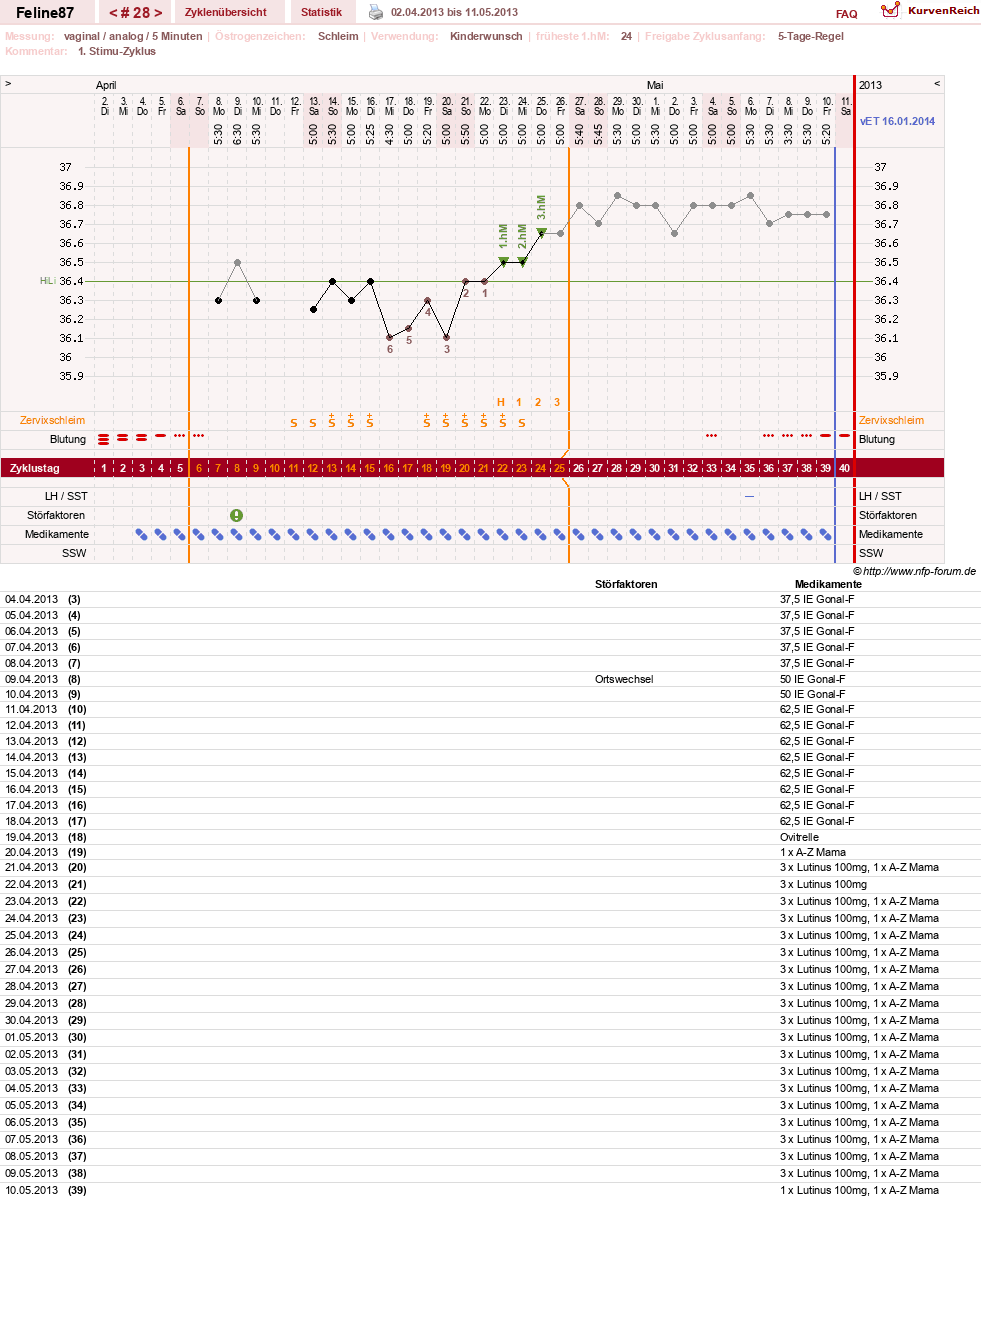Click the green 1.hM triangle marker

pyautogui.click(x=503, y=261)
